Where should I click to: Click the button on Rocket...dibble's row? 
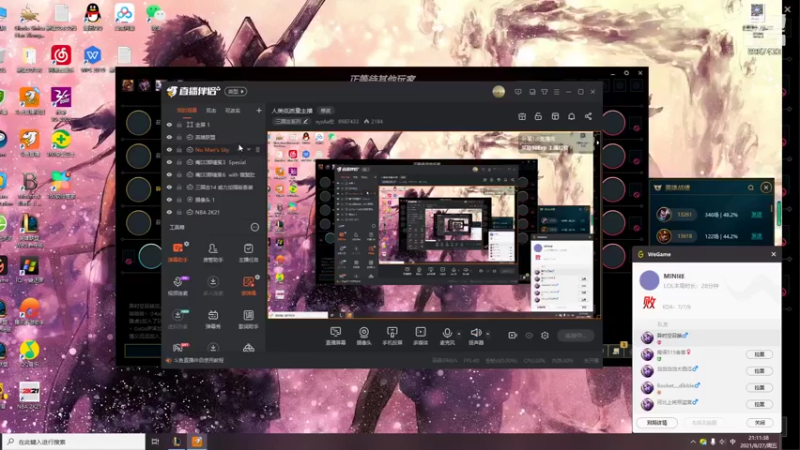(759, 387)
